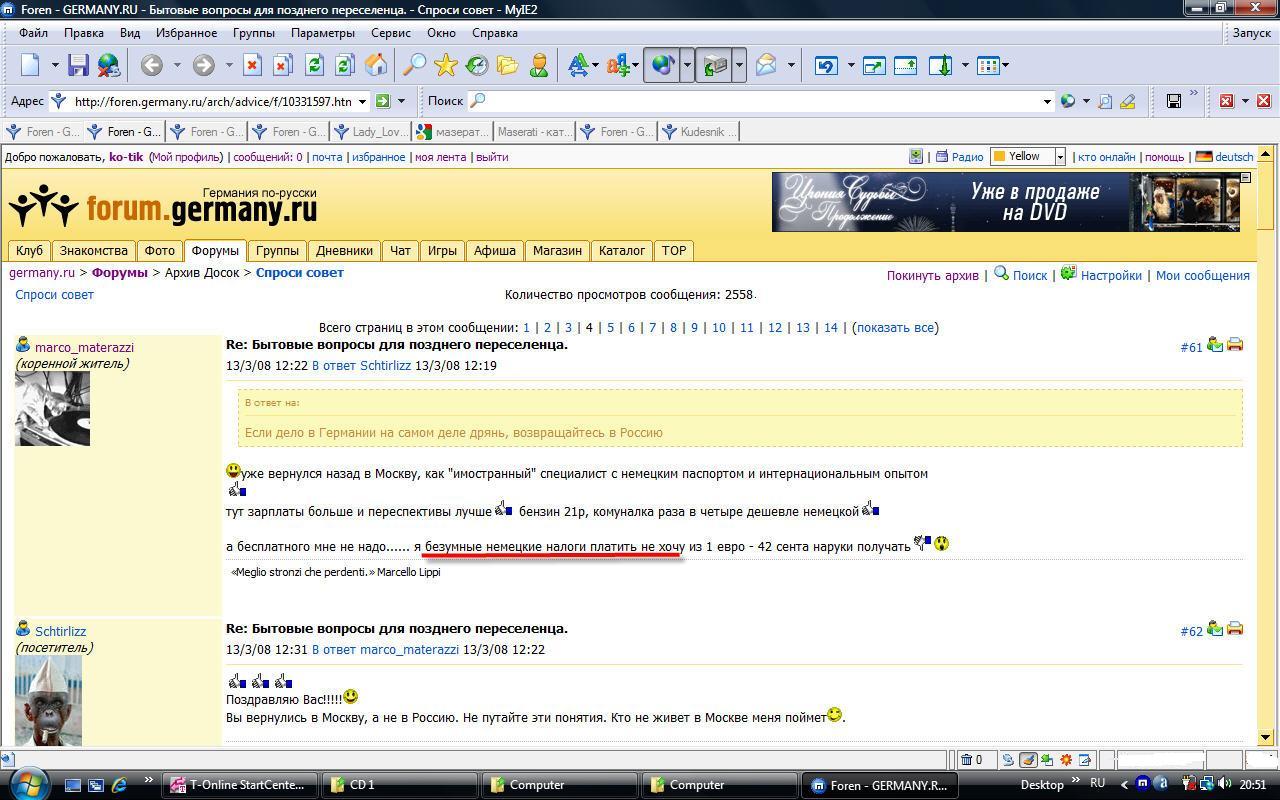Click the History clock icon
The image size is (1280, 800).
pos(477,66)
